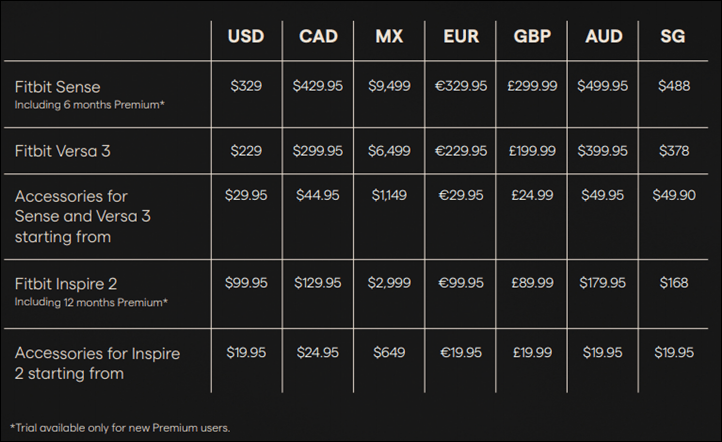722x442 pixels.
Task: Click the Fitbit Versa 3 row label
Action: click(x=63, y=151)
